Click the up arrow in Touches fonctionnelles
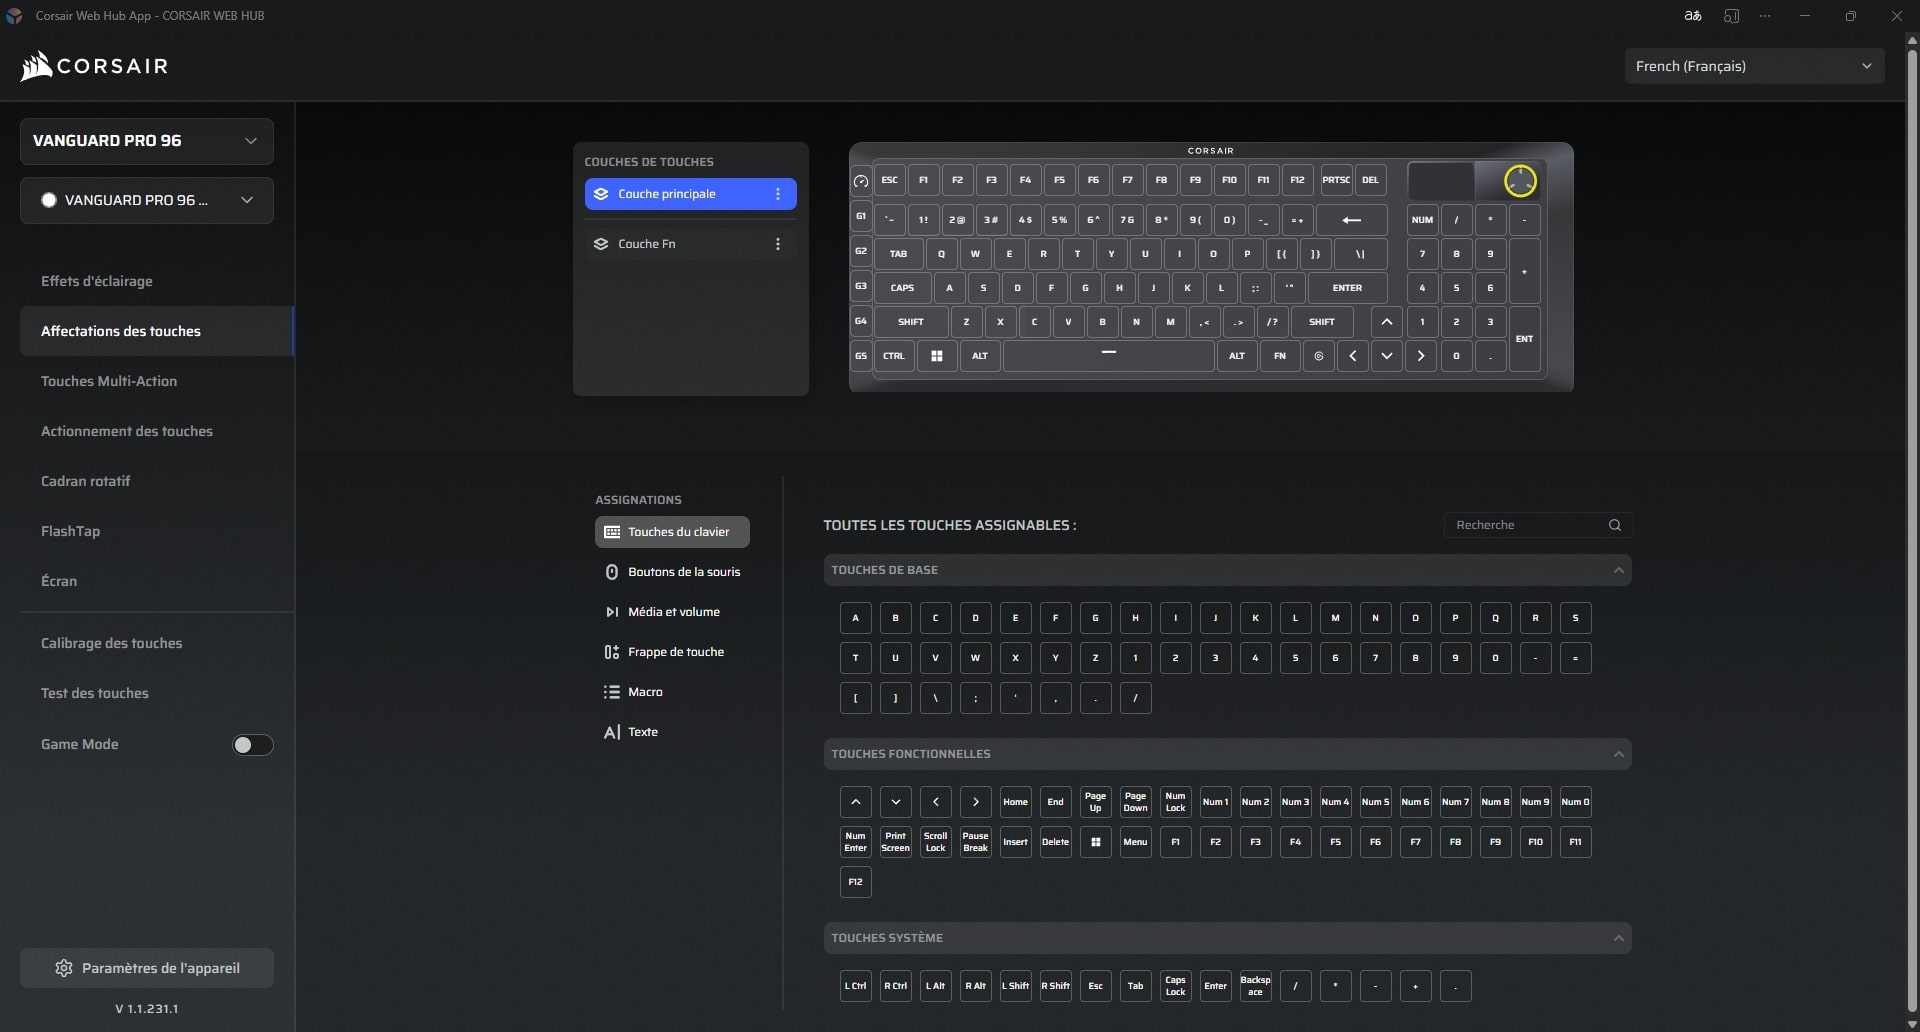The image size is (1920, 1032). pyautogui.click(x=855, y=802)
